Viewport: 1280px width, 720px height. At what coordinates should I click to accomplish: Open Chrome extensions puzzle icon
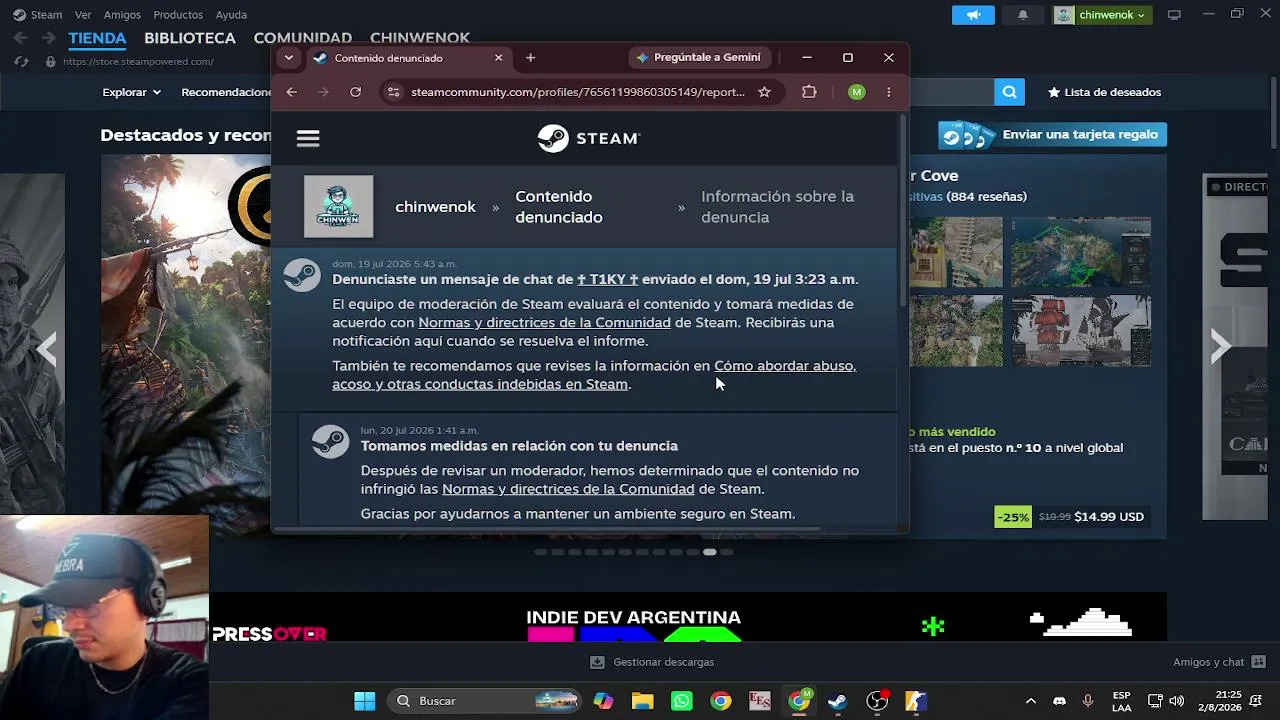809,92
